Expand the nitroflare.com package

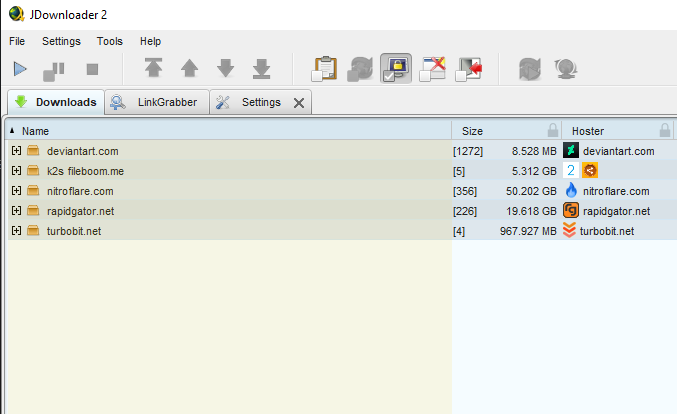(16, 190)
